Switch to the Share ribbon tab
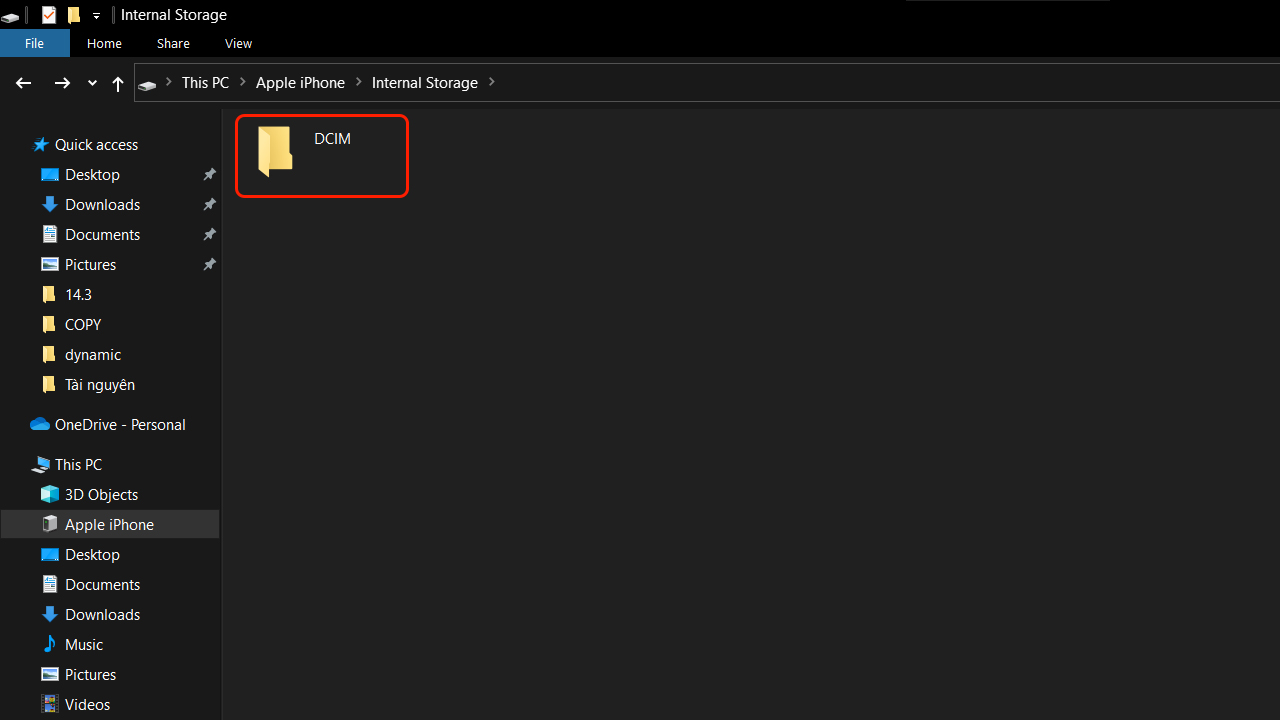Screen dimensions: 1280x720 pos(173,43)
